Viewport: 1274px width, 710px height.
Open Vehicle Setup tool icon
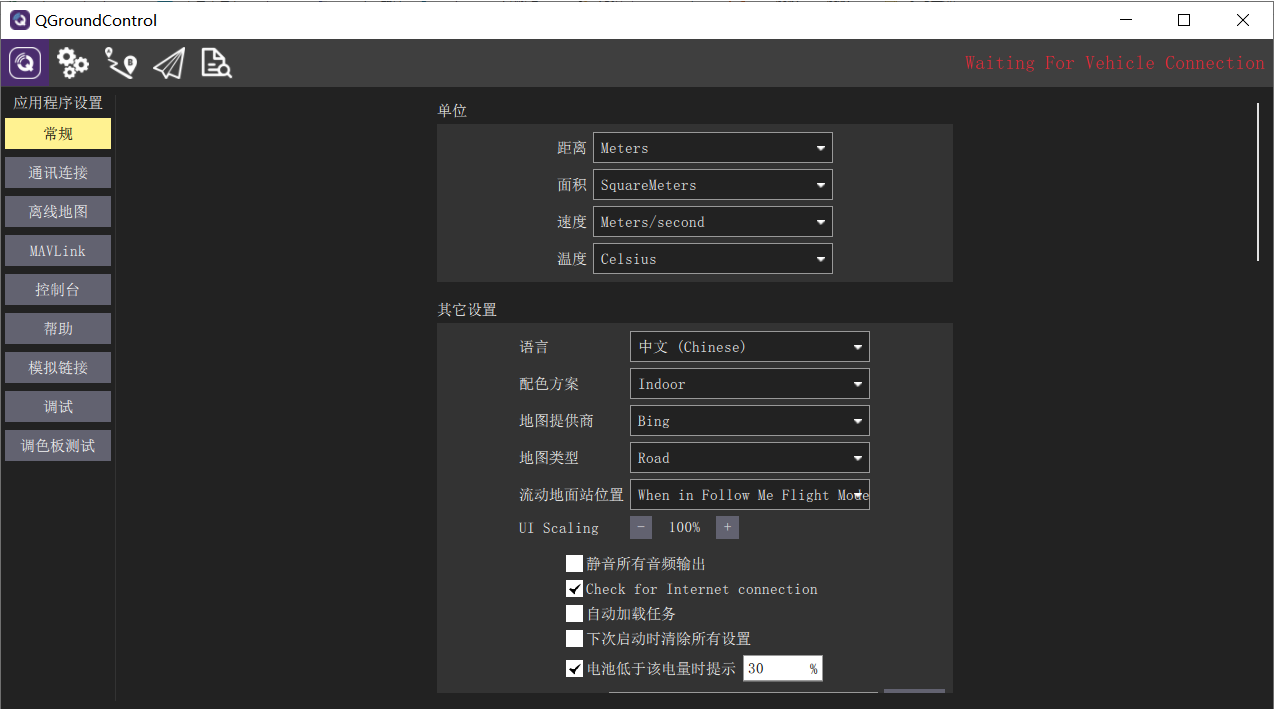point(120,62)
